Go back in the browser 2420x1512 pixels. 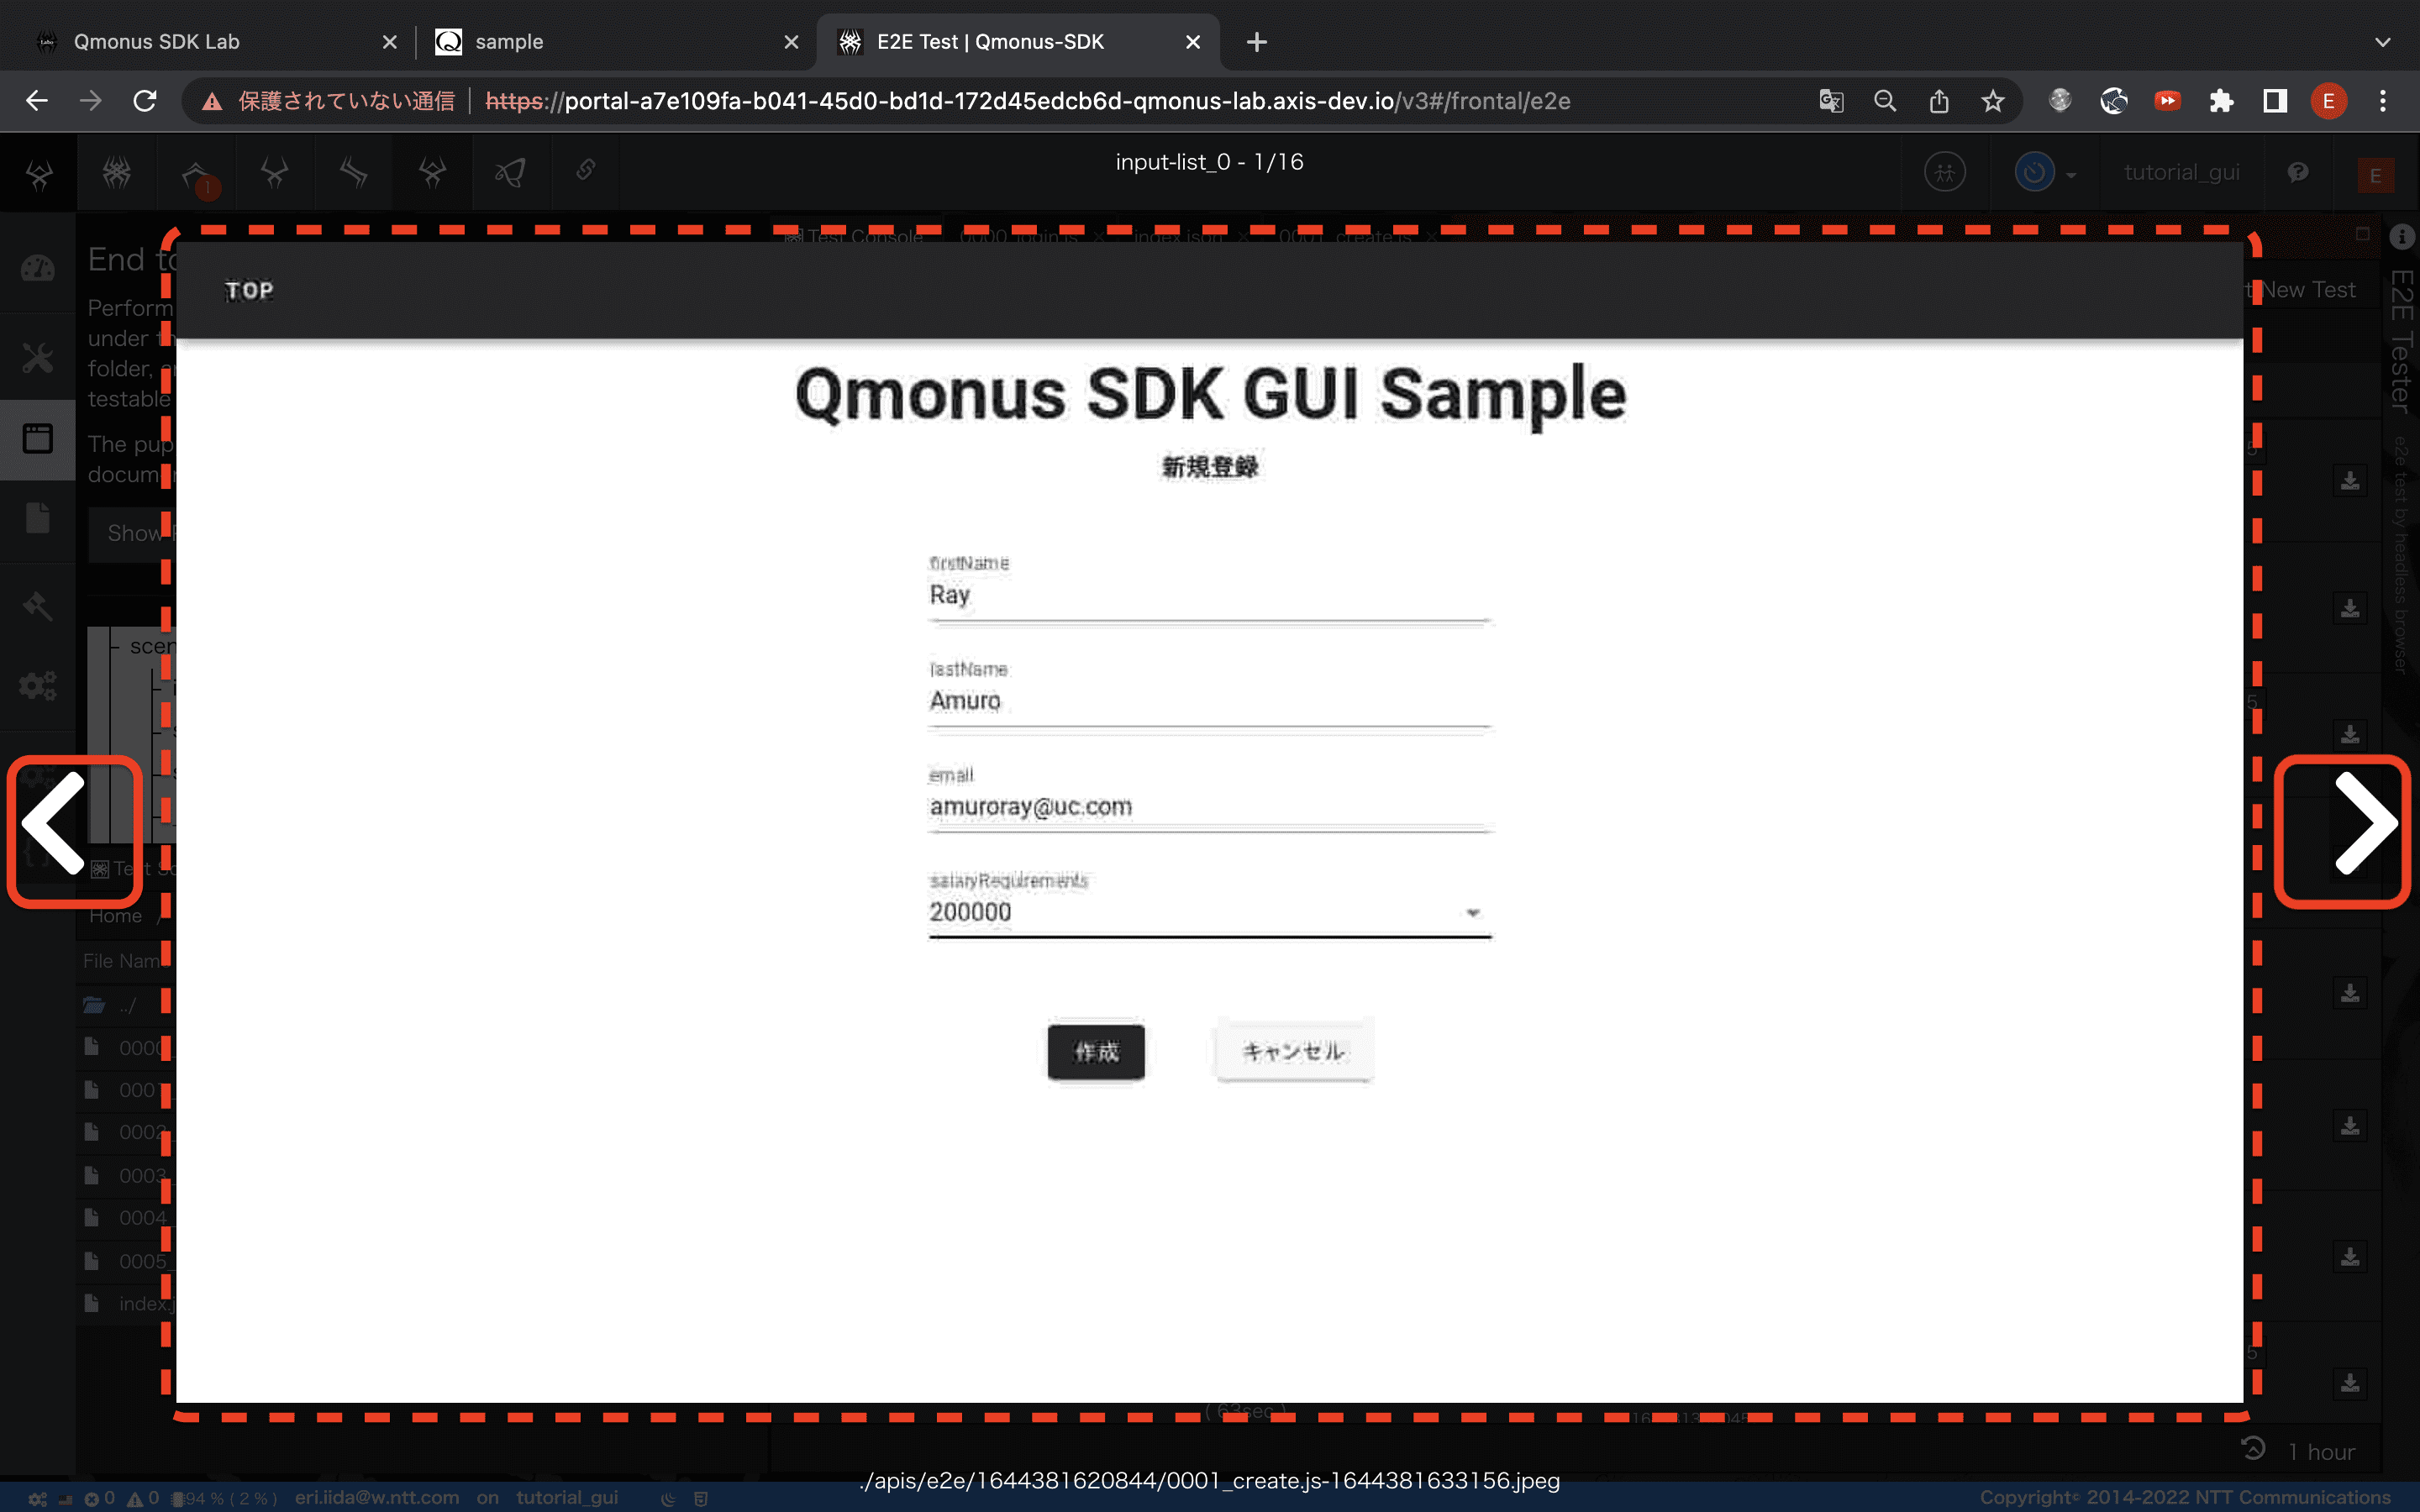[37, 101]
